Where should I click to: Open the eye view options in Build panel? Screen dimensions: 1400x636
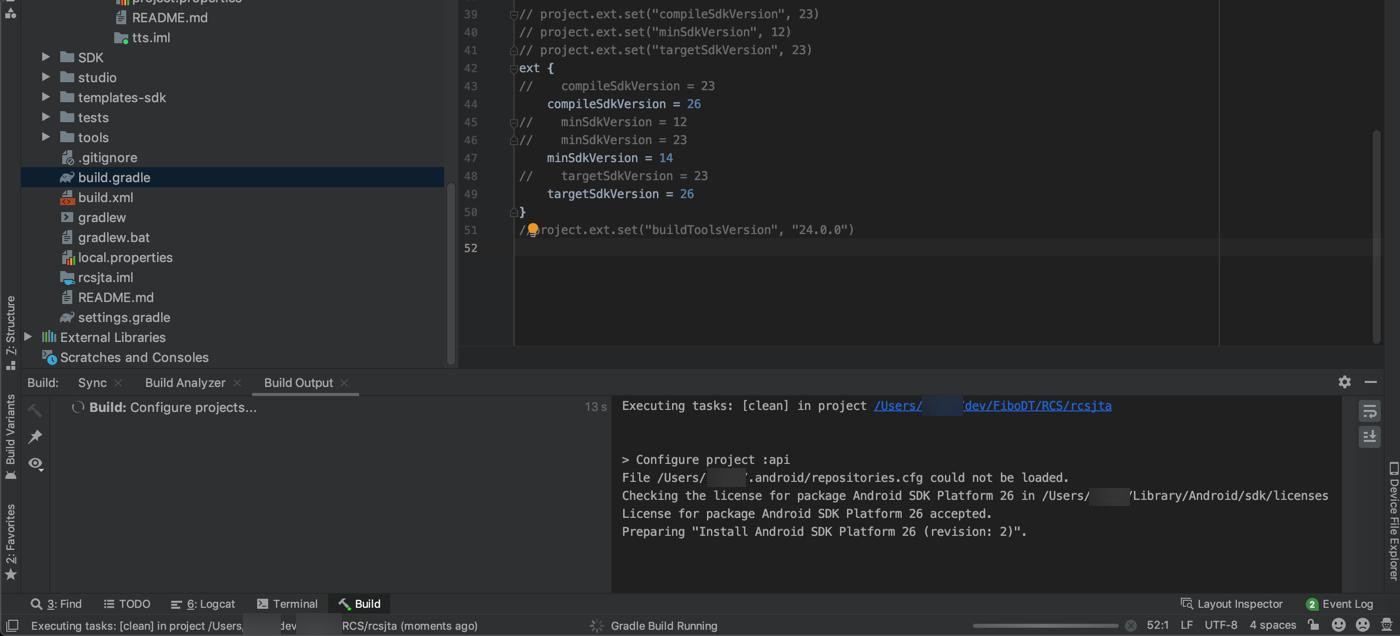click(x=35, y=464)
